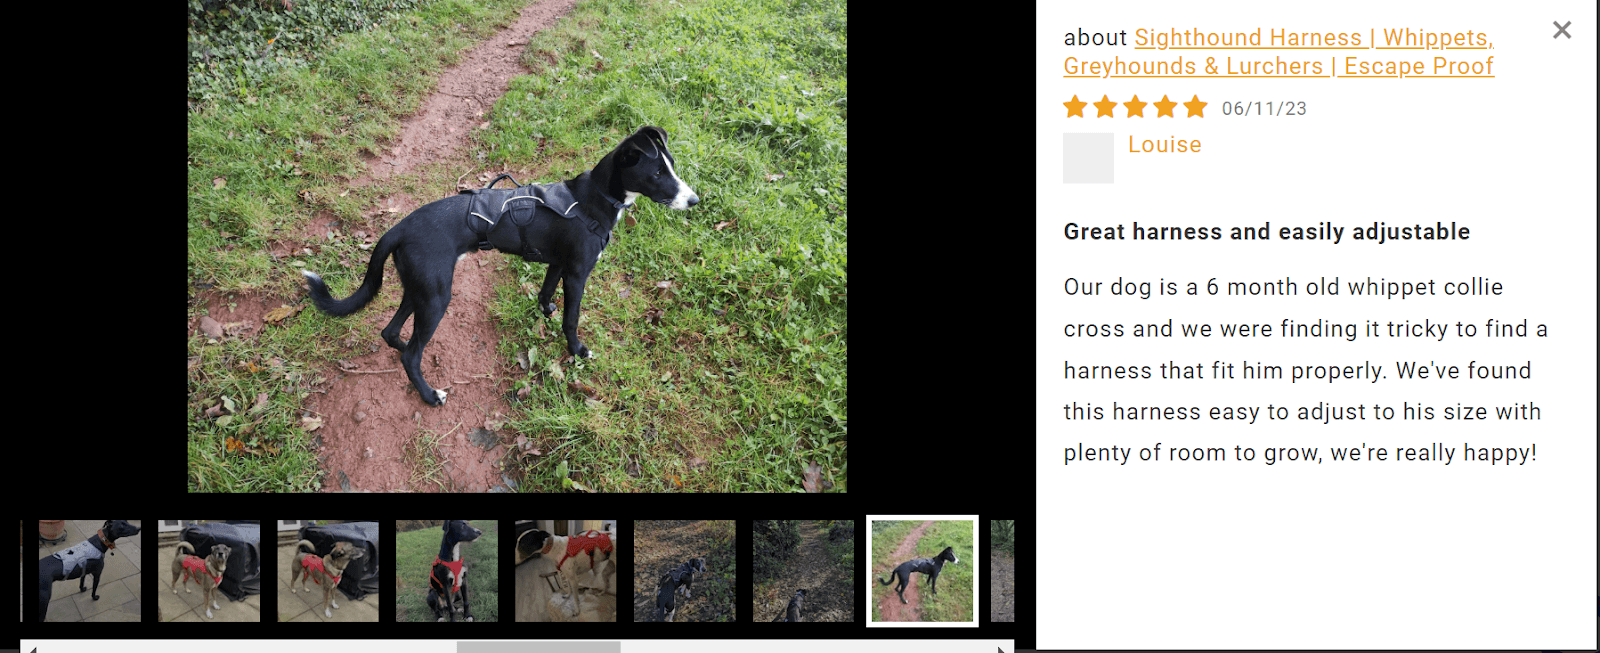Close the review popup with the X

[1562, 30]
